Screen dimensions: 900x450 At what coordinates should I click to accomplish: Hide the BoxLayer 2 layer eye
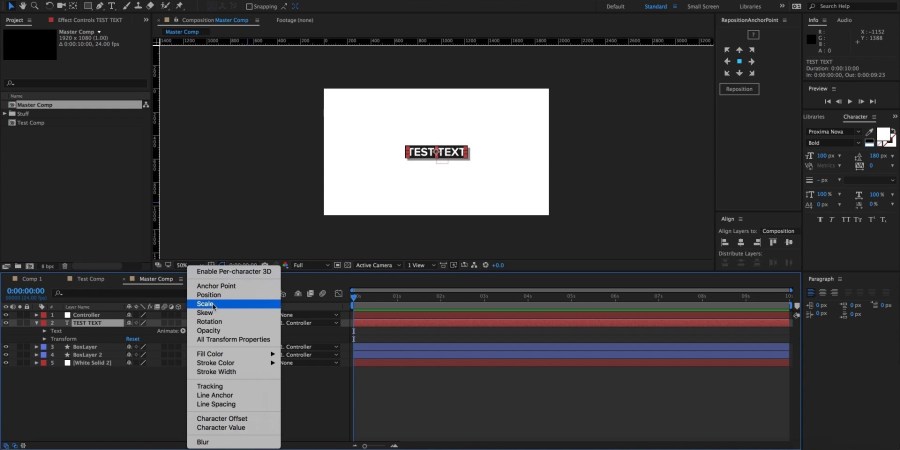(6, 355)
